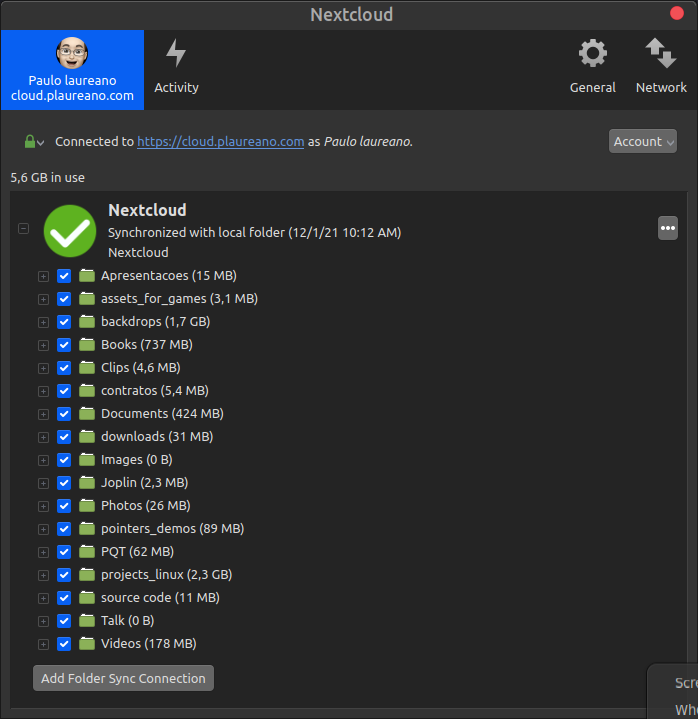
Task: Click the Joplin folder icon
Action: (x=87, y=482)
